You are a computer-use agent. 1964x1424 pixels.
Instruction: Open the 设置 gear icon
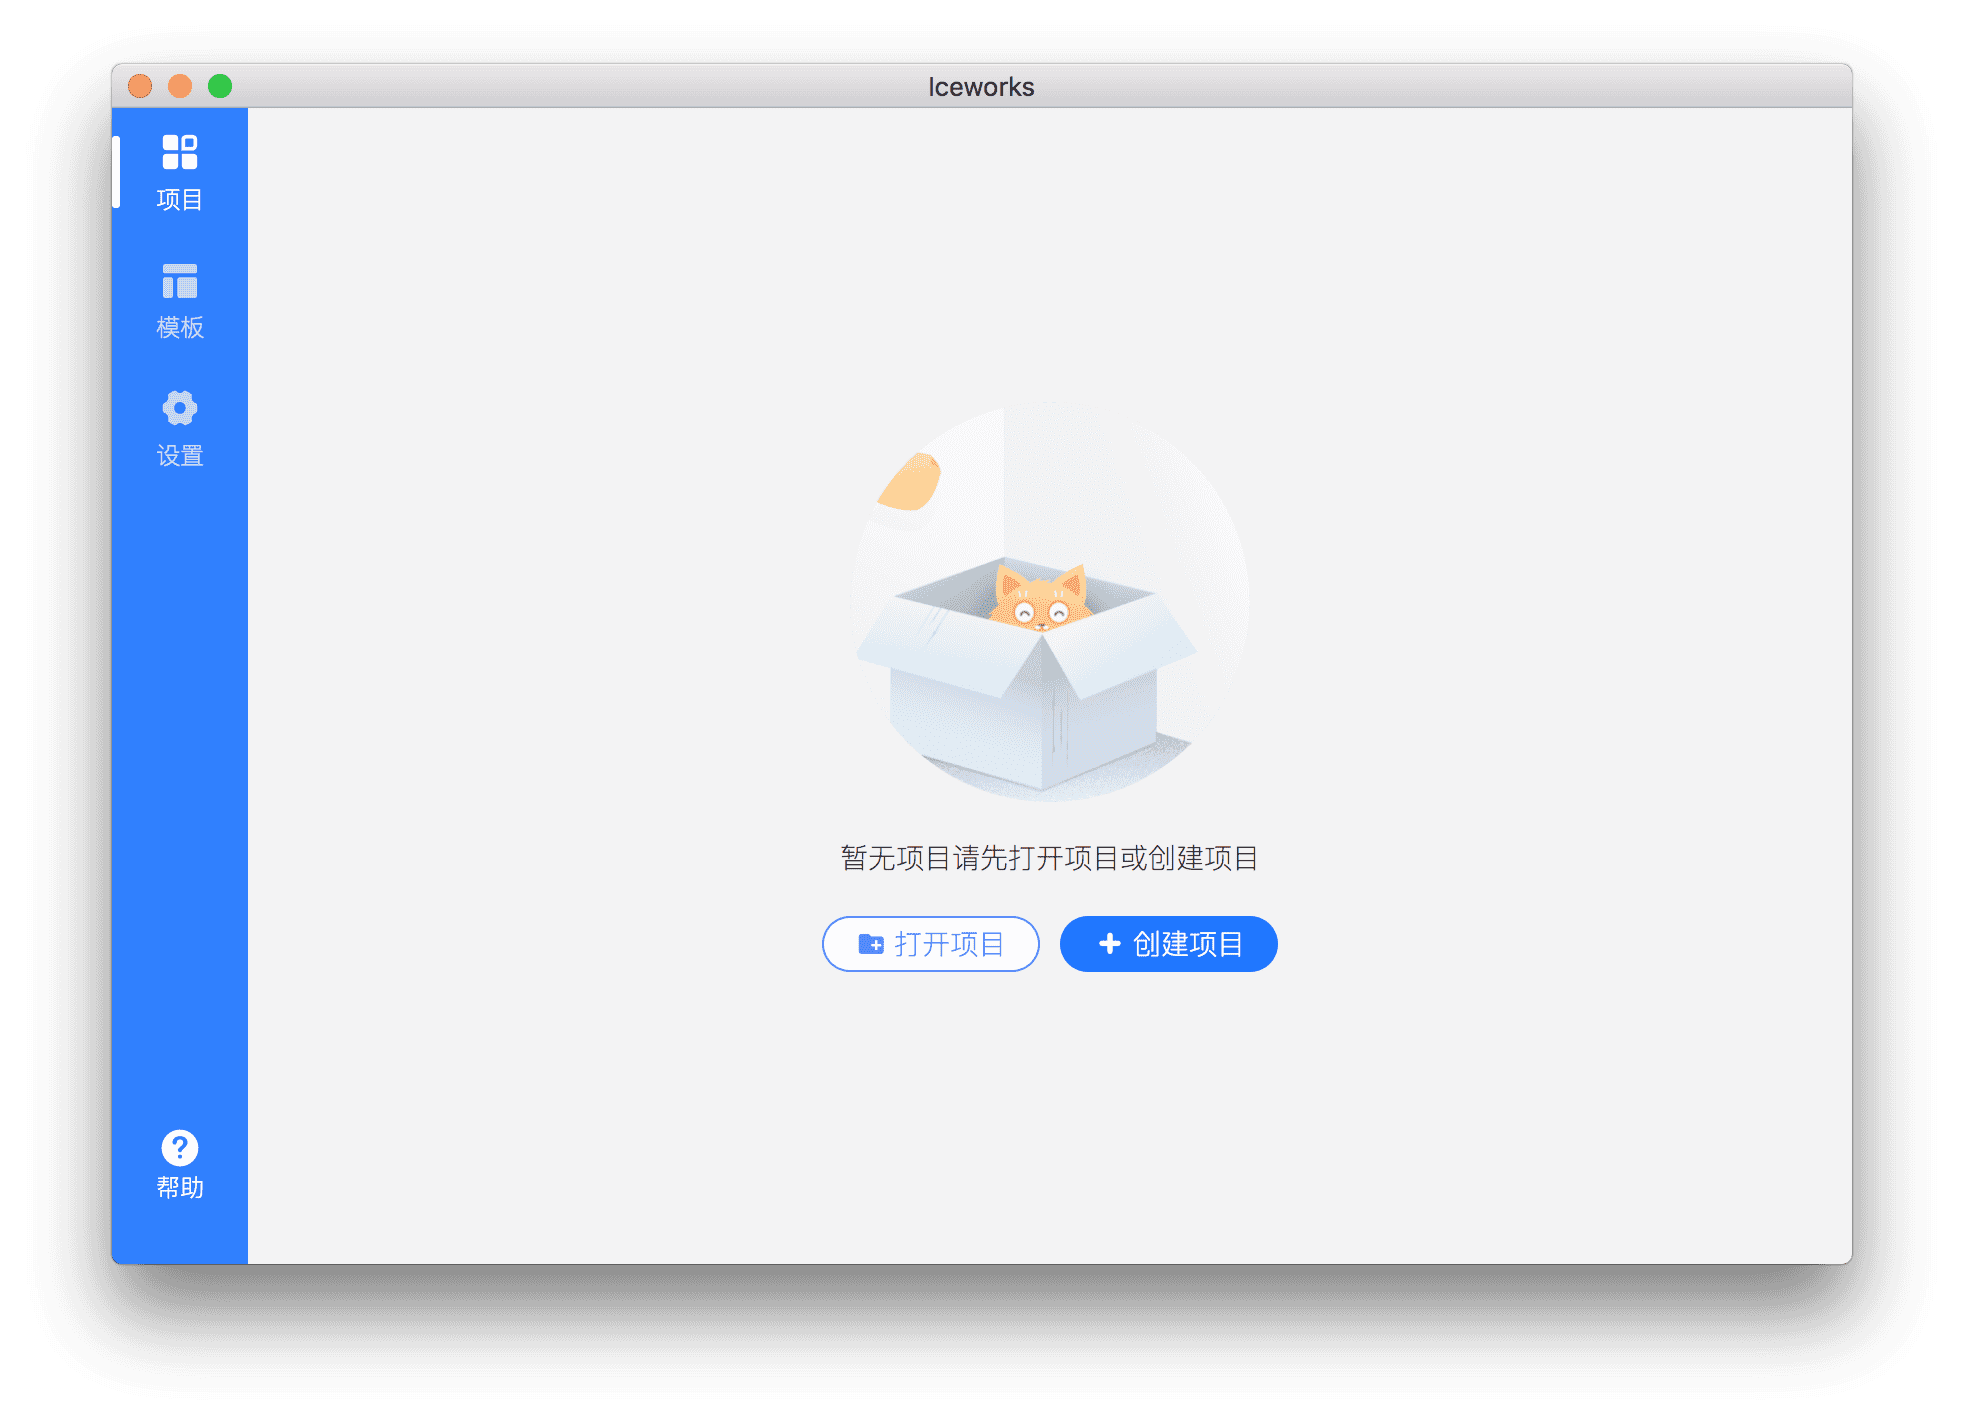point(180,408)
